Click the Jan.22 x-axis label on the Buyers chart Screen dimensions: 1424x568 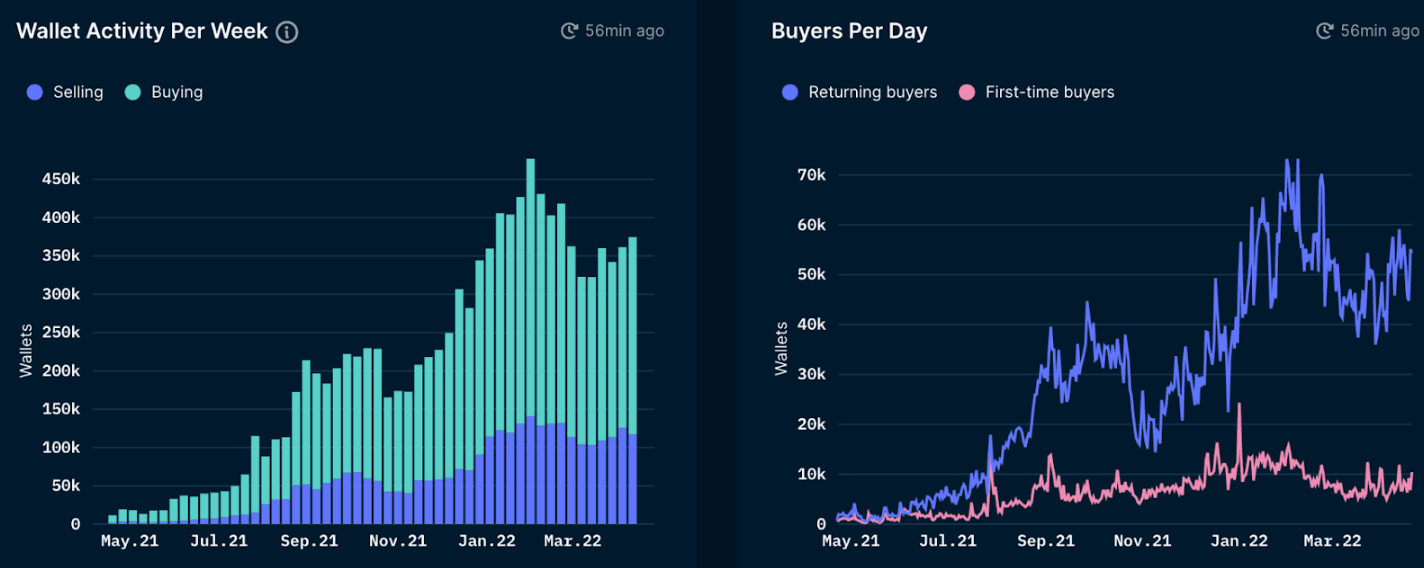coord(1238,541)
